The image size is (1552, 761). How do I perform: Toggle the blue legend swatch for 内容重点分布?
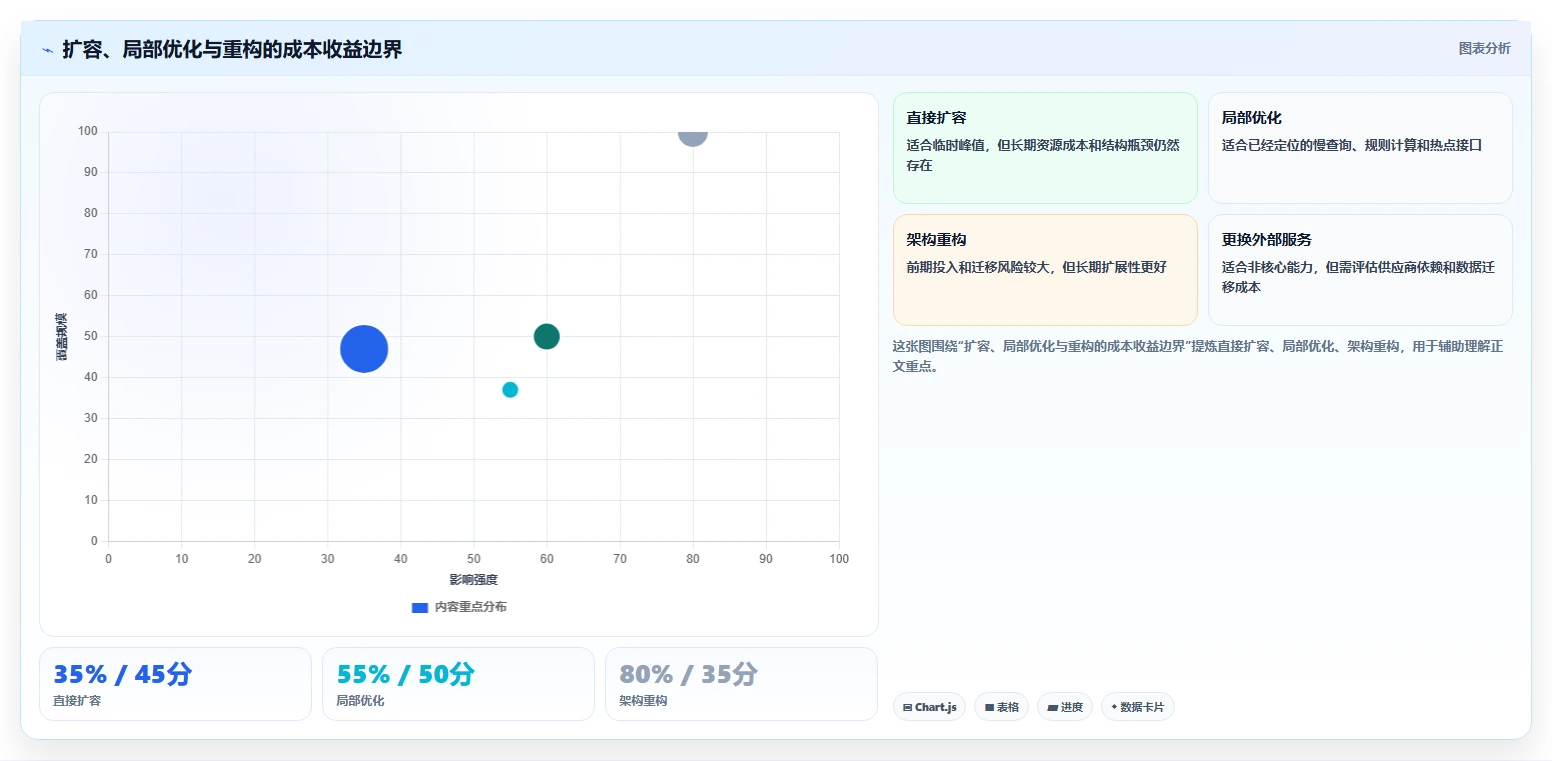pyautogui.click(x=420, y=607)
